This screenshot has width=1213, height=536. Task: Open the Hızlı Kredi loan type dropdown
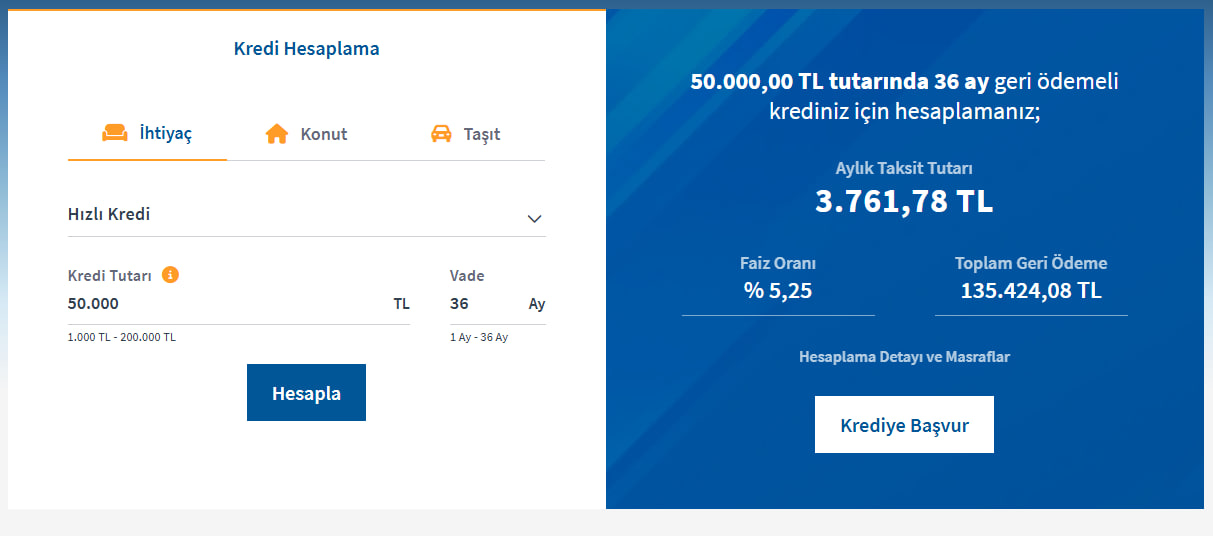(x=300, y=214)
